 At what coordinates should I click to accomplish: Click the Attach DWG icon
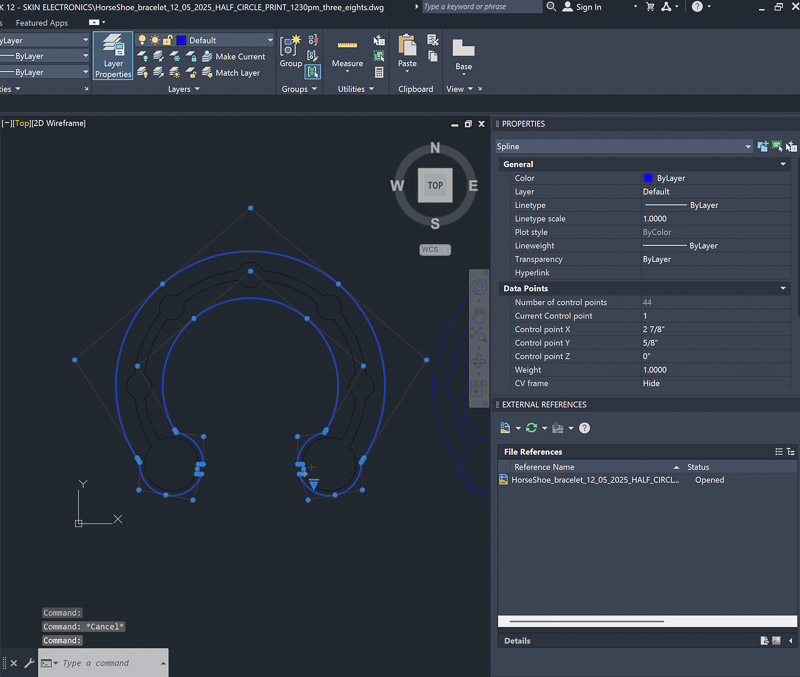coord(507,428)
